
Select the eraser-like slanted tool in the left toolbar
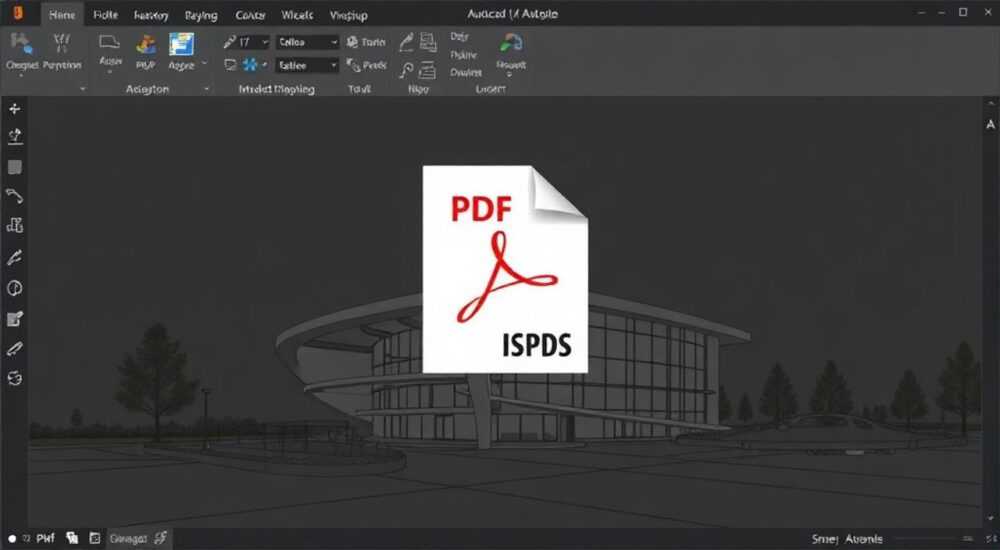pos(15,348)
